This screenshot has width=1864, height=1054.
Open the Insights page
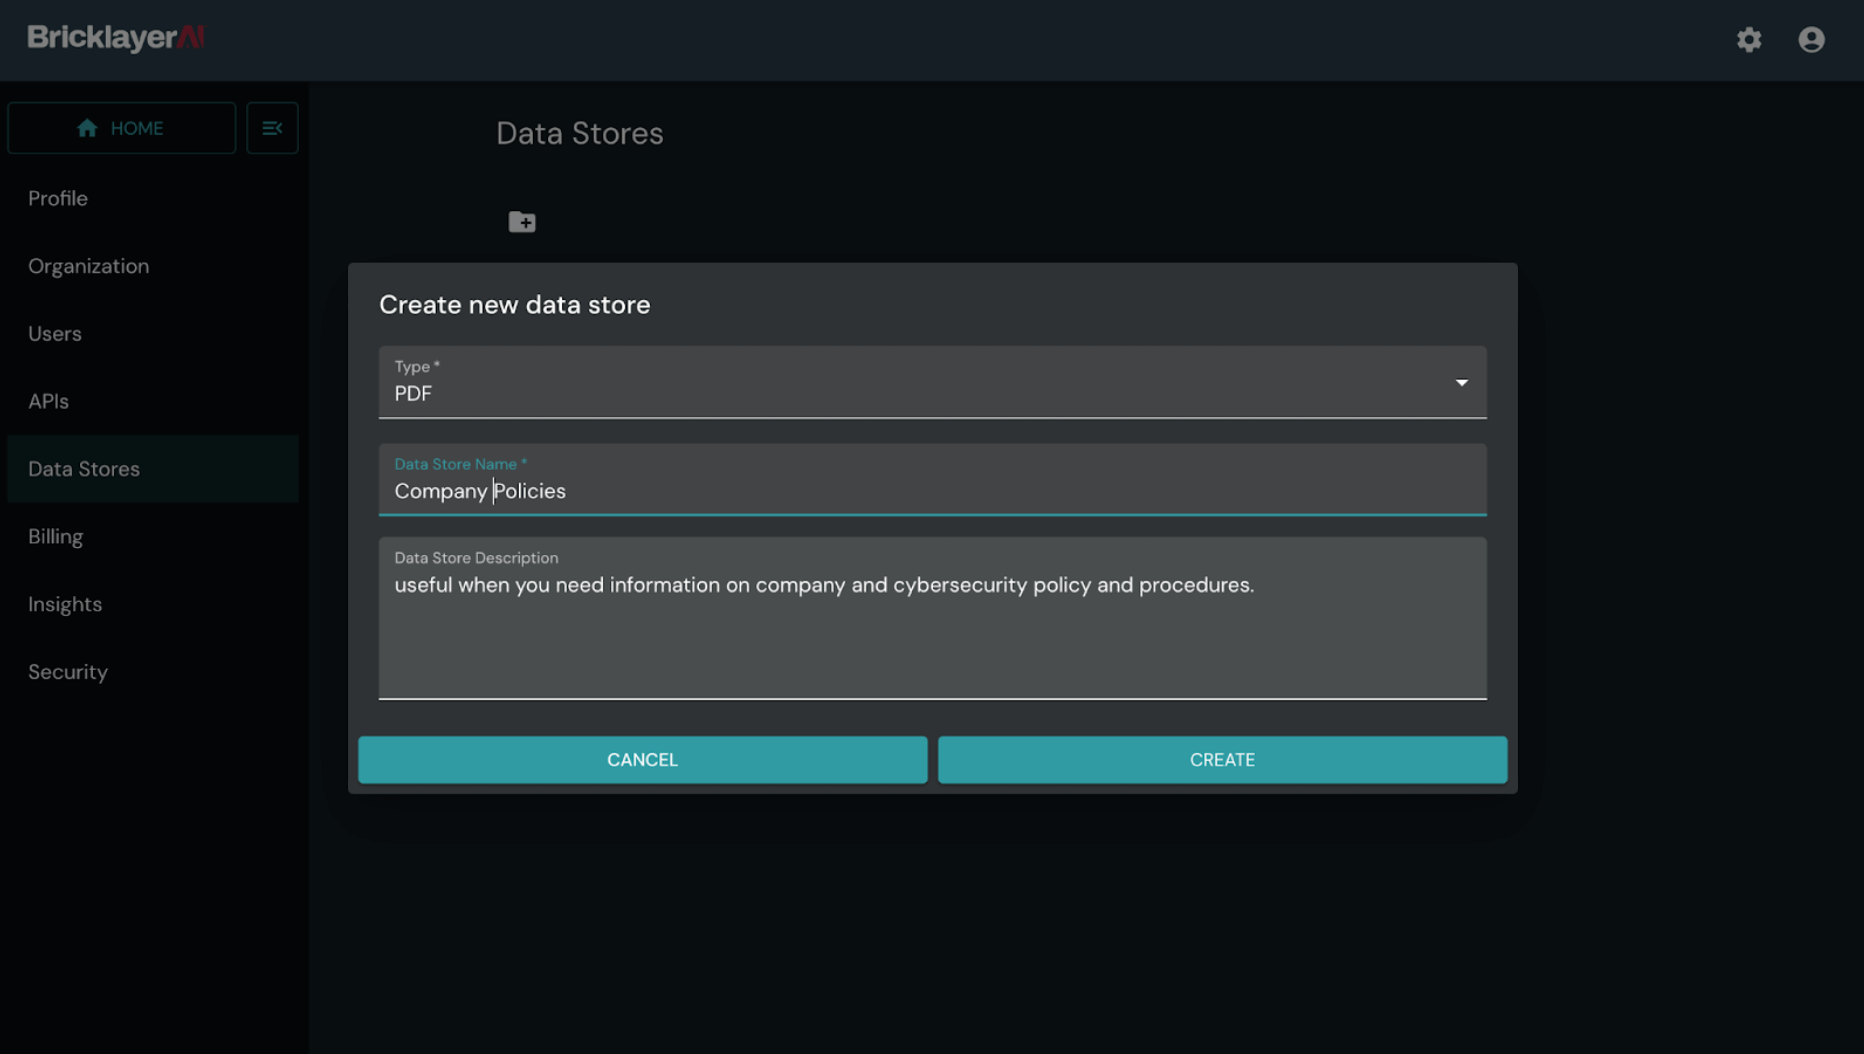pos(64,604)
